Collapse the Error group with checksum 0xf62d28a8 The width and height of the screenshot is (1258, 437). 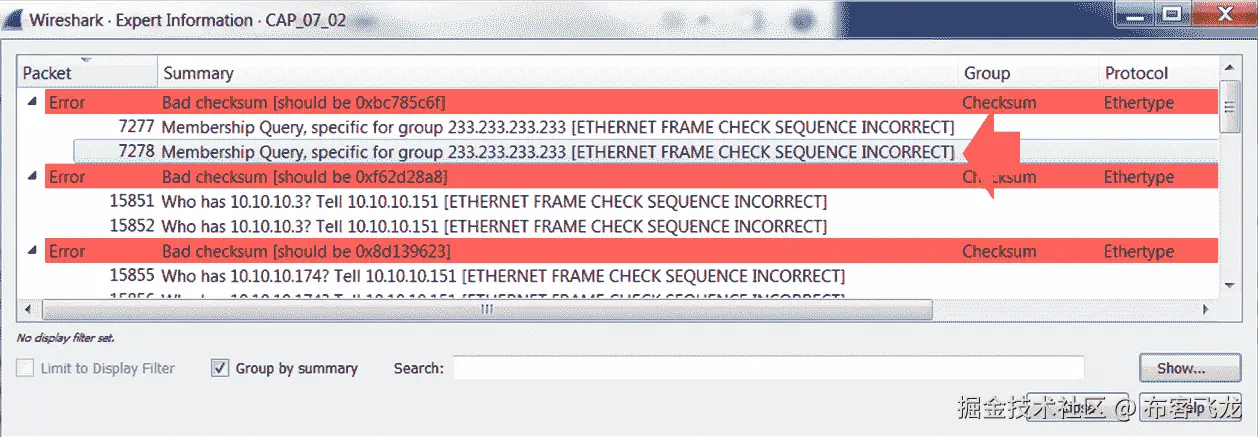tap(33, 177)
